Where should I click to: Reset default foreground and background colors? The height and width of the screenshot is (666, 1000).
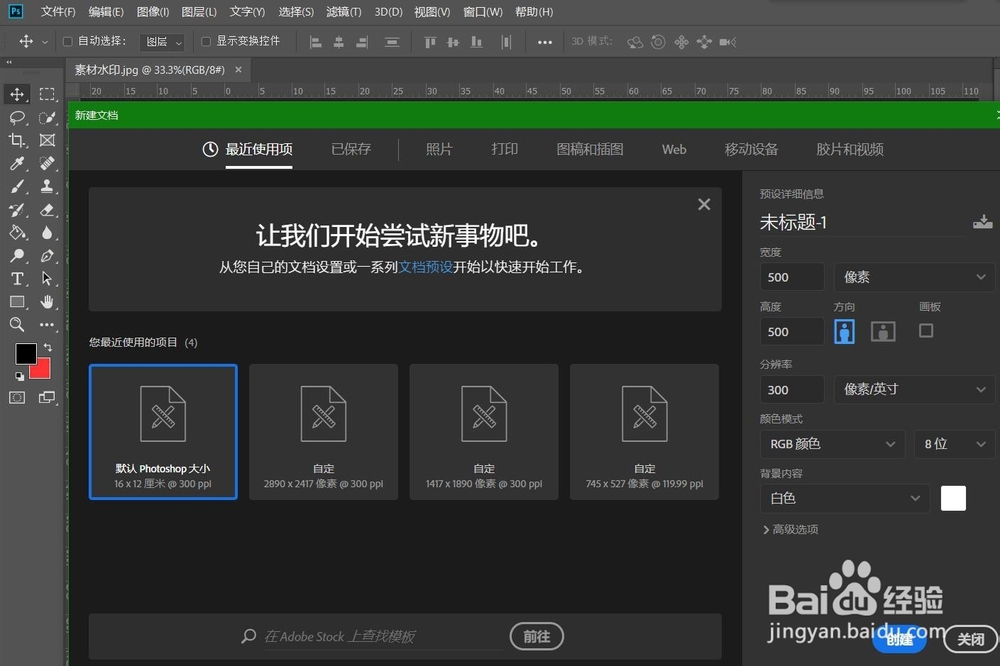pyautogui.click(x=20, y=376)
